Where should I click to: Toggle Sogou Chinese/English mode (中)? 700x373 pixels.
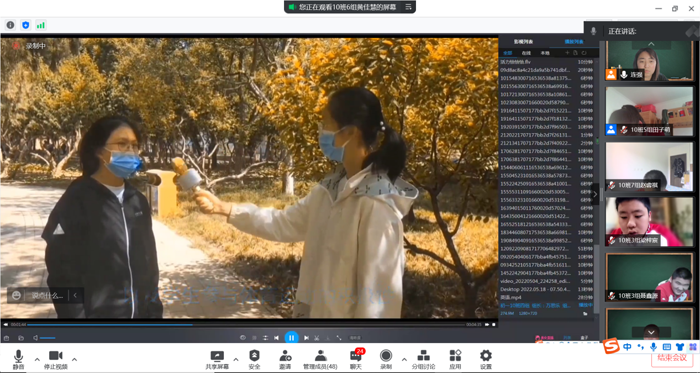pyautogui.click(x=628, y=347)
